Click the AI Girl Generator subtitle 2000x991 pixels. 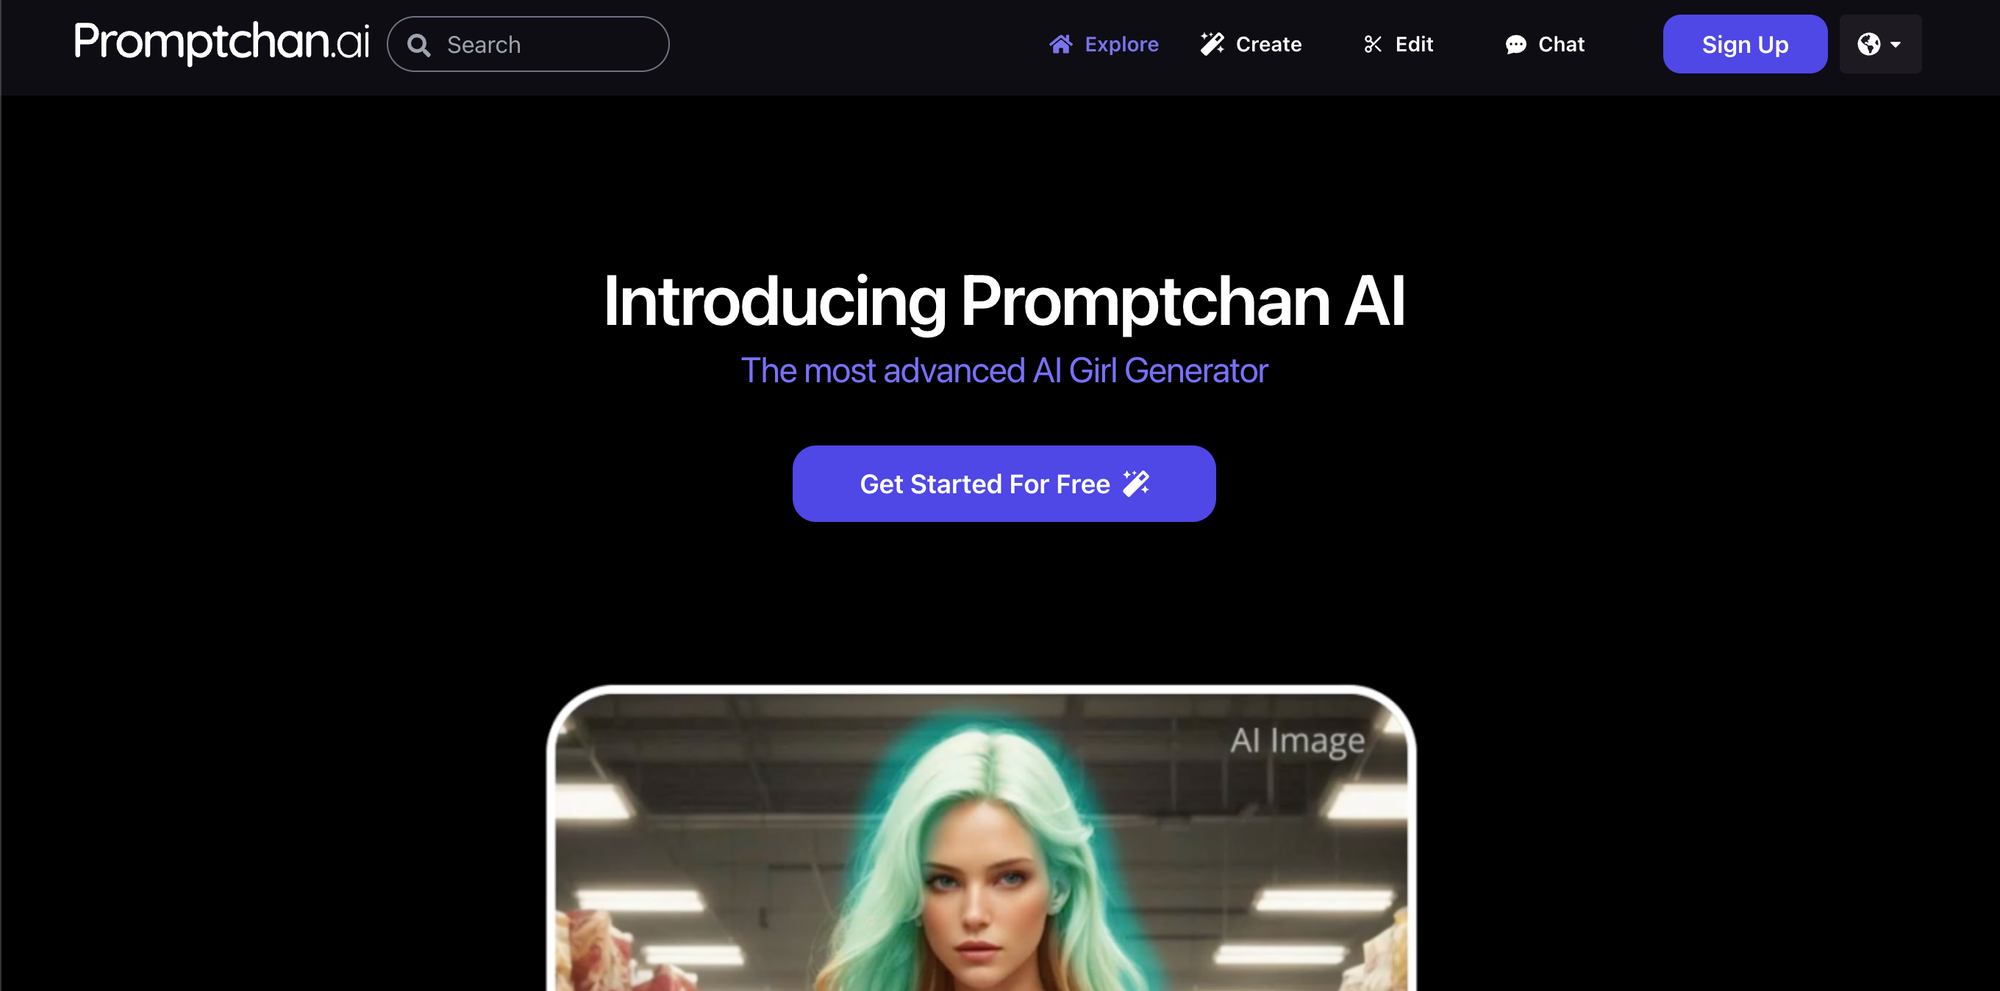click(x=1004, y=371)
